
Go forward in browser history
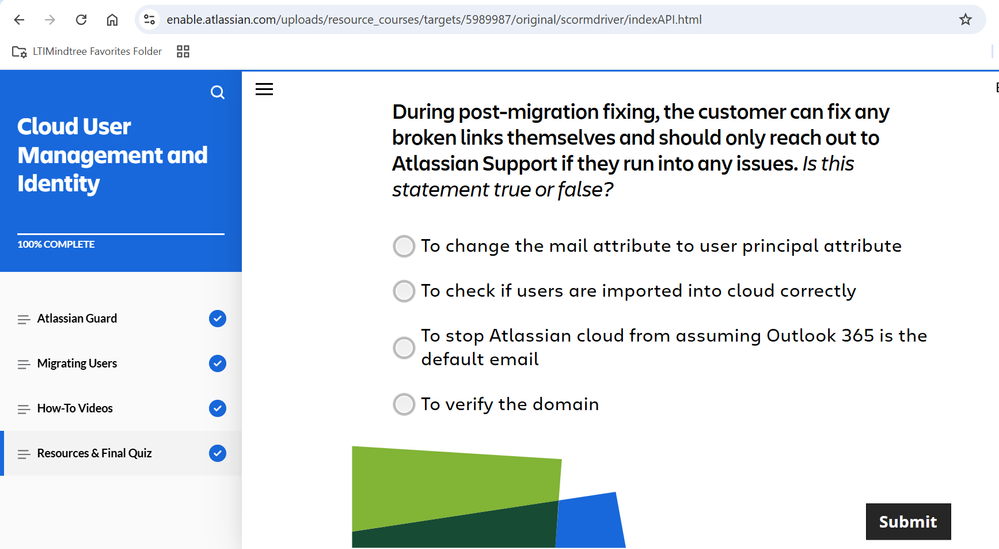(50, 20)
